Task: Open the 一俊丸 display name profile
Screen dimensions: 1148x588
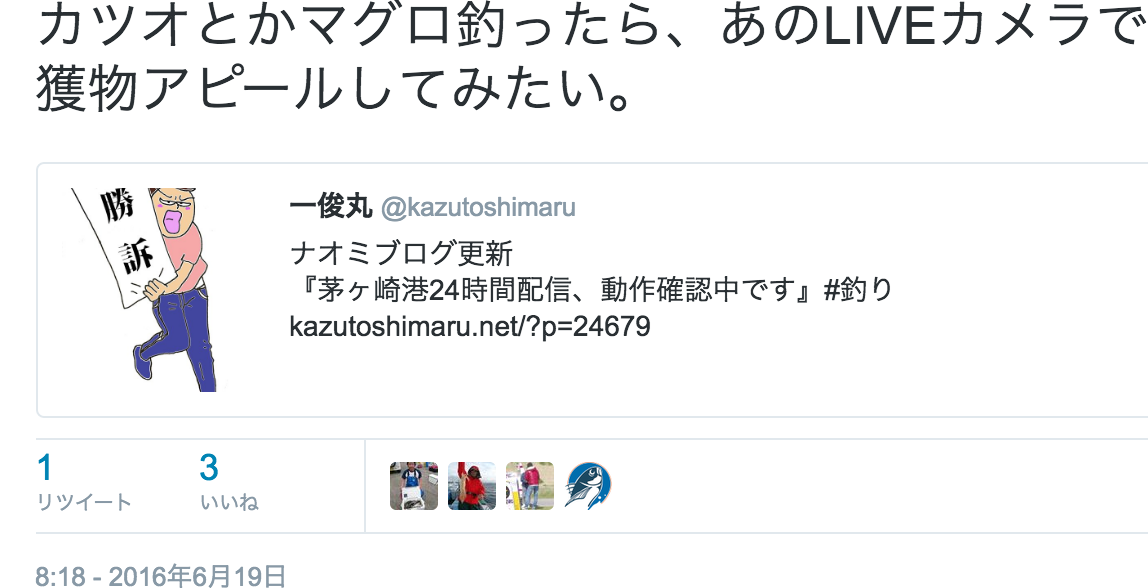Action: click(331, 207)
